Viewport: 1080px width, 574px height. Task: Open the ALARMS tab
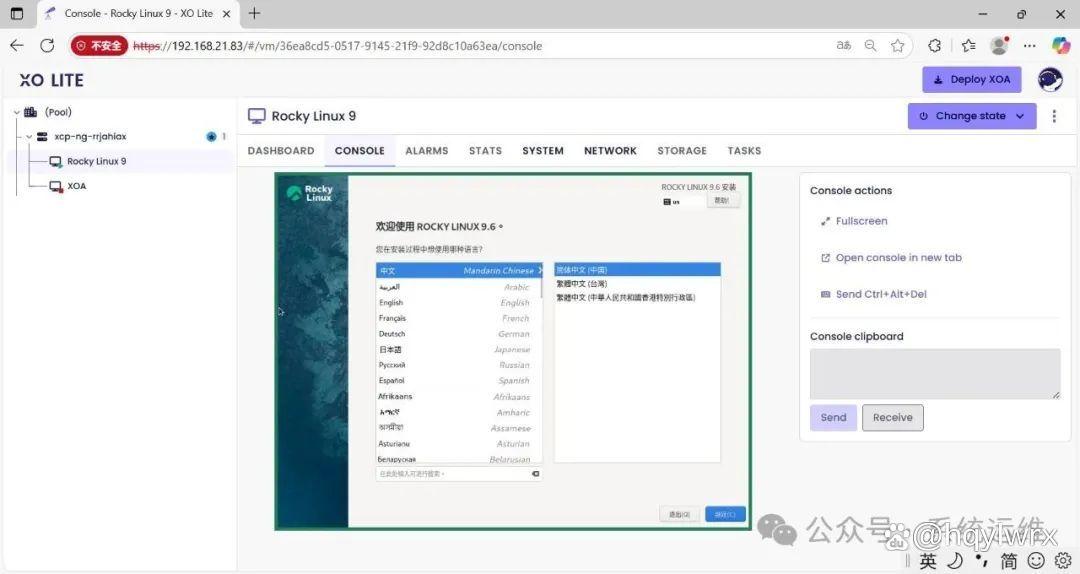(x=426, y=150)
